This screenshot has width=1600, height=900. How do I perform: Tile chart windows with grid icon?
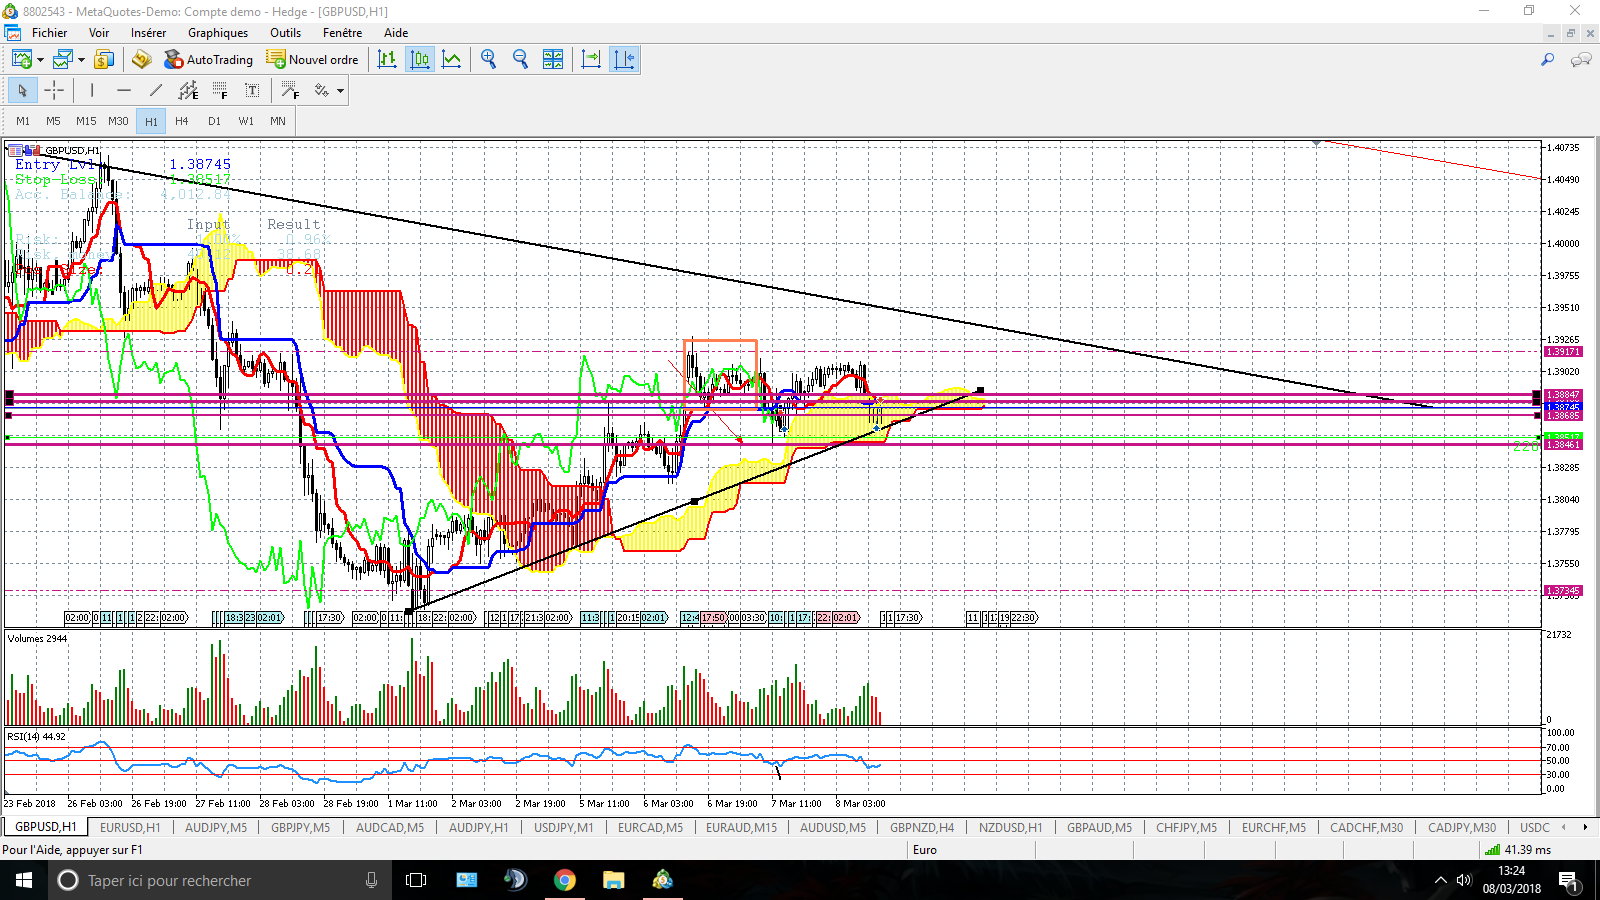(x=553, y=60)
